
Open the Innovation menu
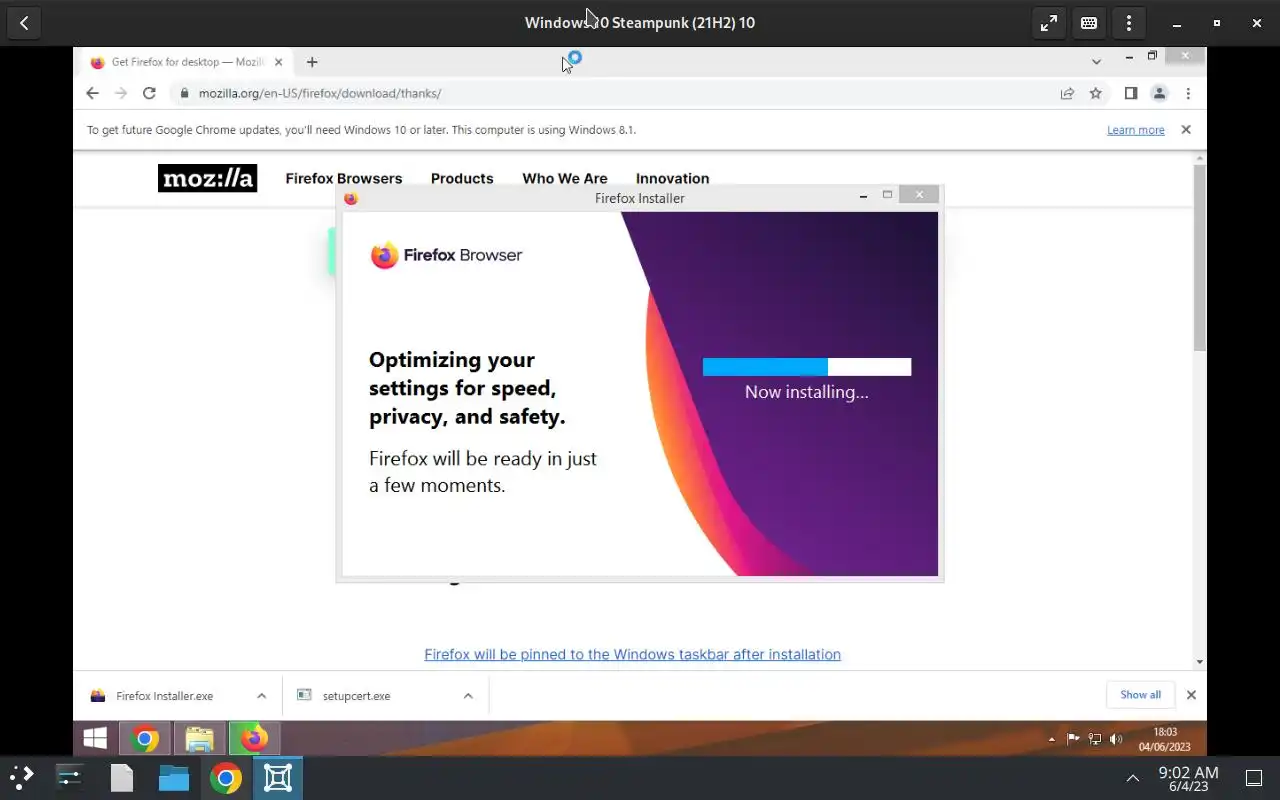coord(672,178)
